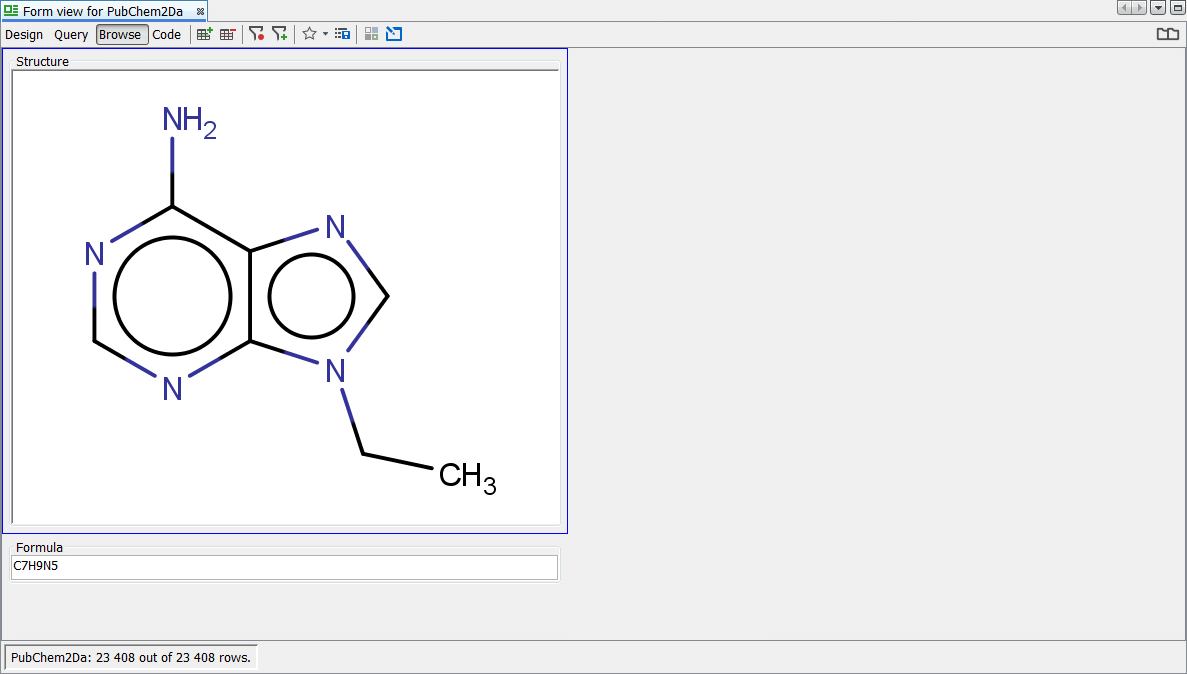This screenshot has height=674, width=1187.
Task: Click the delete row icon with red minus
Action: tap(228, 34)
